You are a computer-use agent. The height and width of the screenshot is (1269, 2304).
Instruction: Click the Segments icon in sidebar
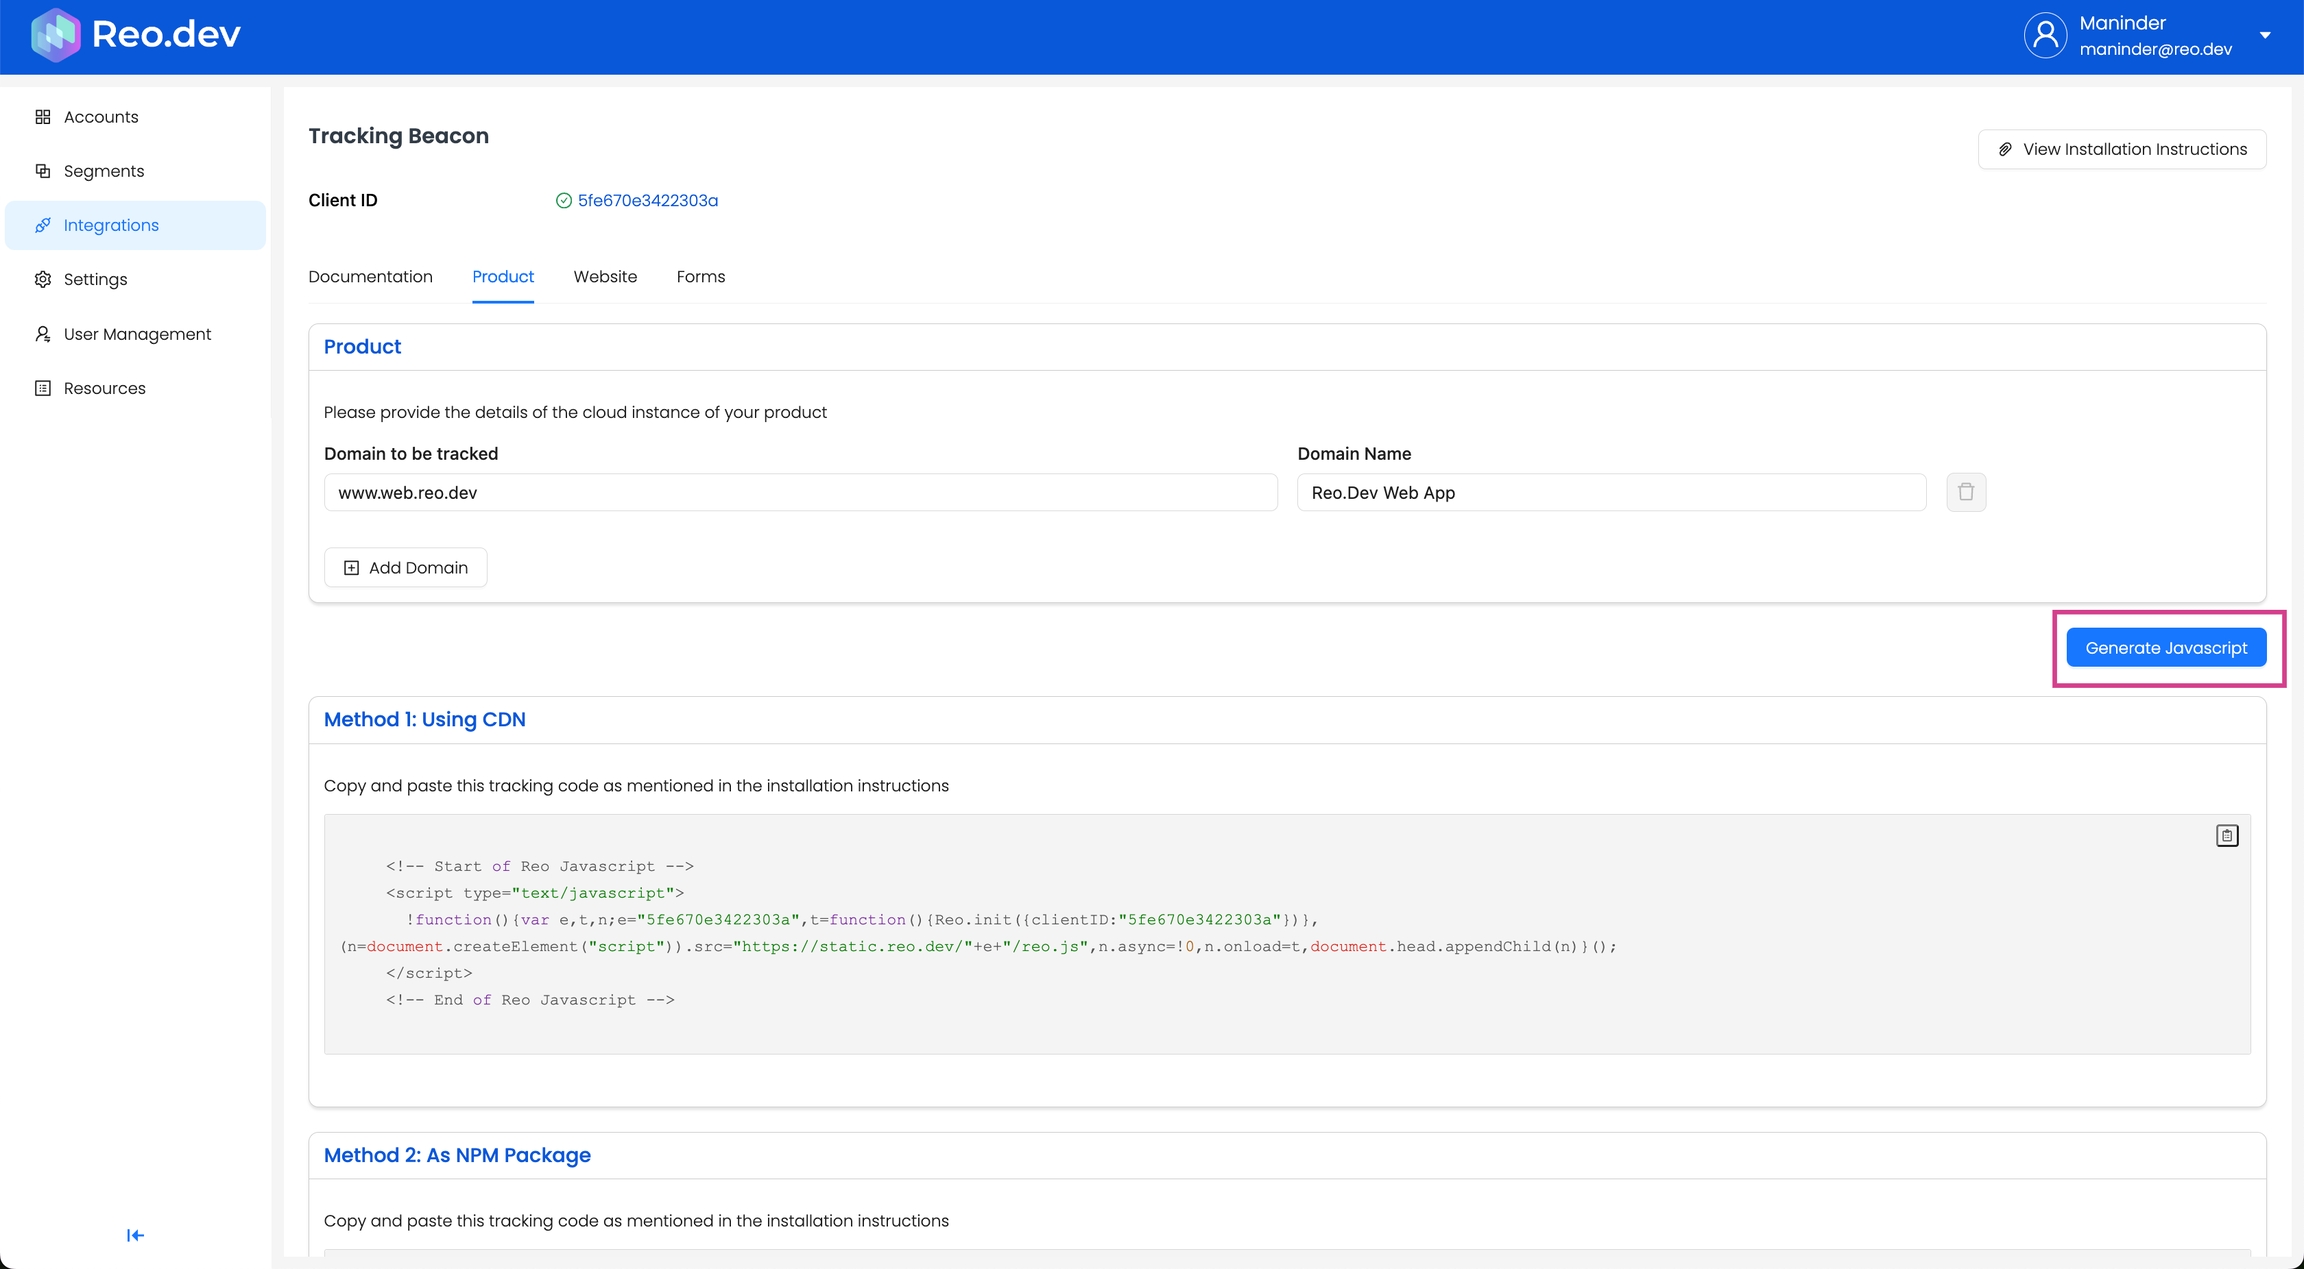42,171
